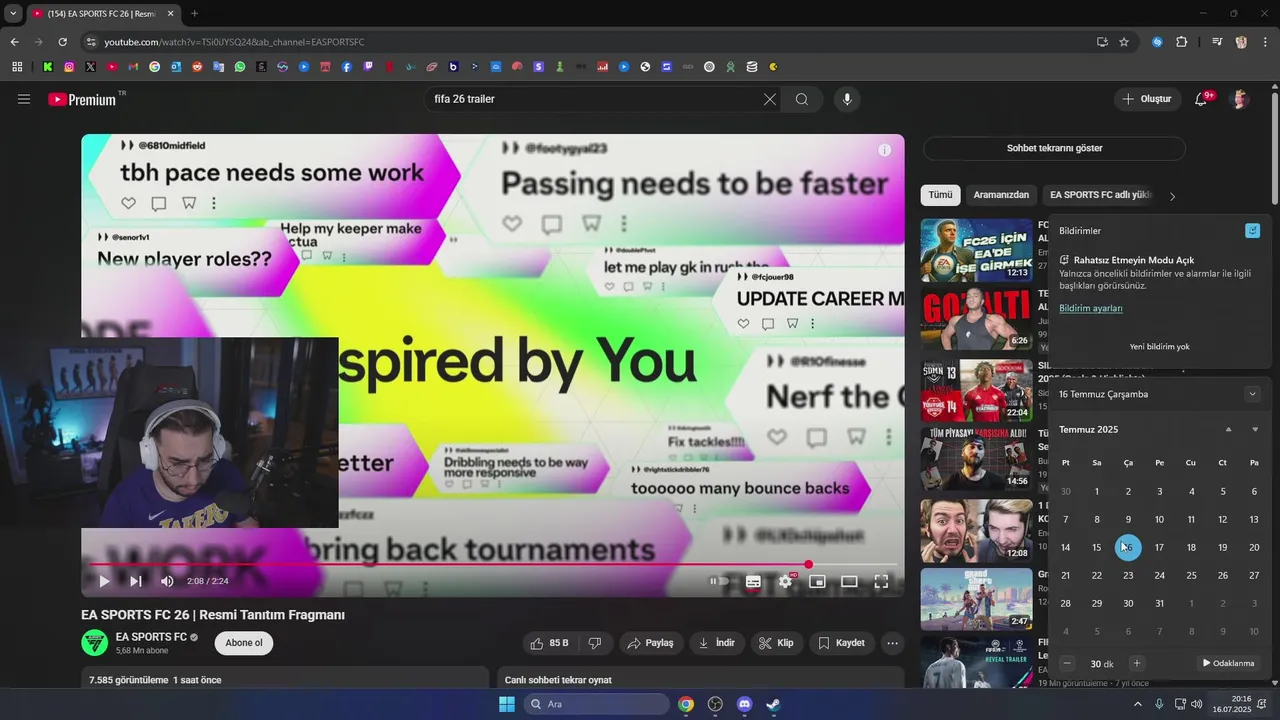
Task: Toggle theater mode
Action: (x=849, y=581)
